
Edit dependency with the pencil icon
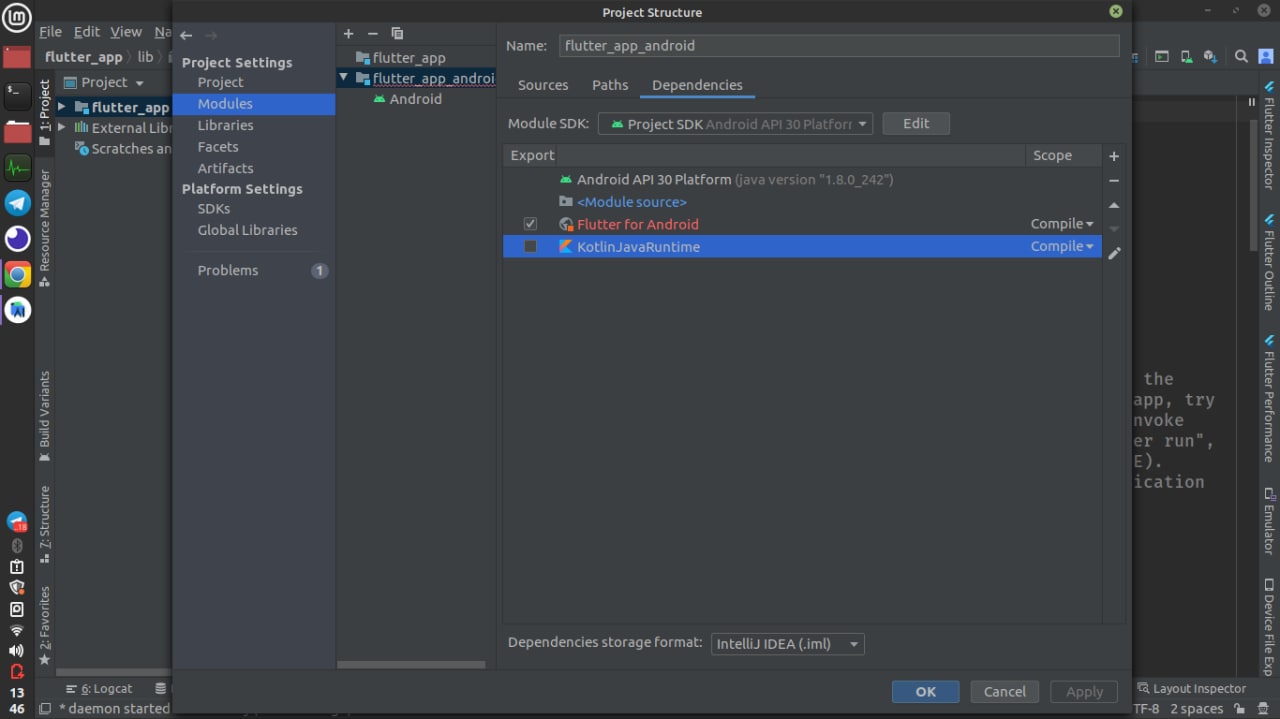click(1114, 254)
